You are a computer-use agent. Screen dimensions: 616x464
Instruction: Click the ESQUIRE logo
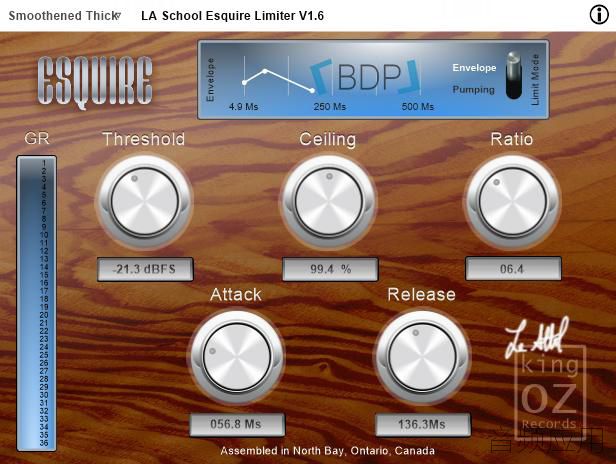[95, 82]
